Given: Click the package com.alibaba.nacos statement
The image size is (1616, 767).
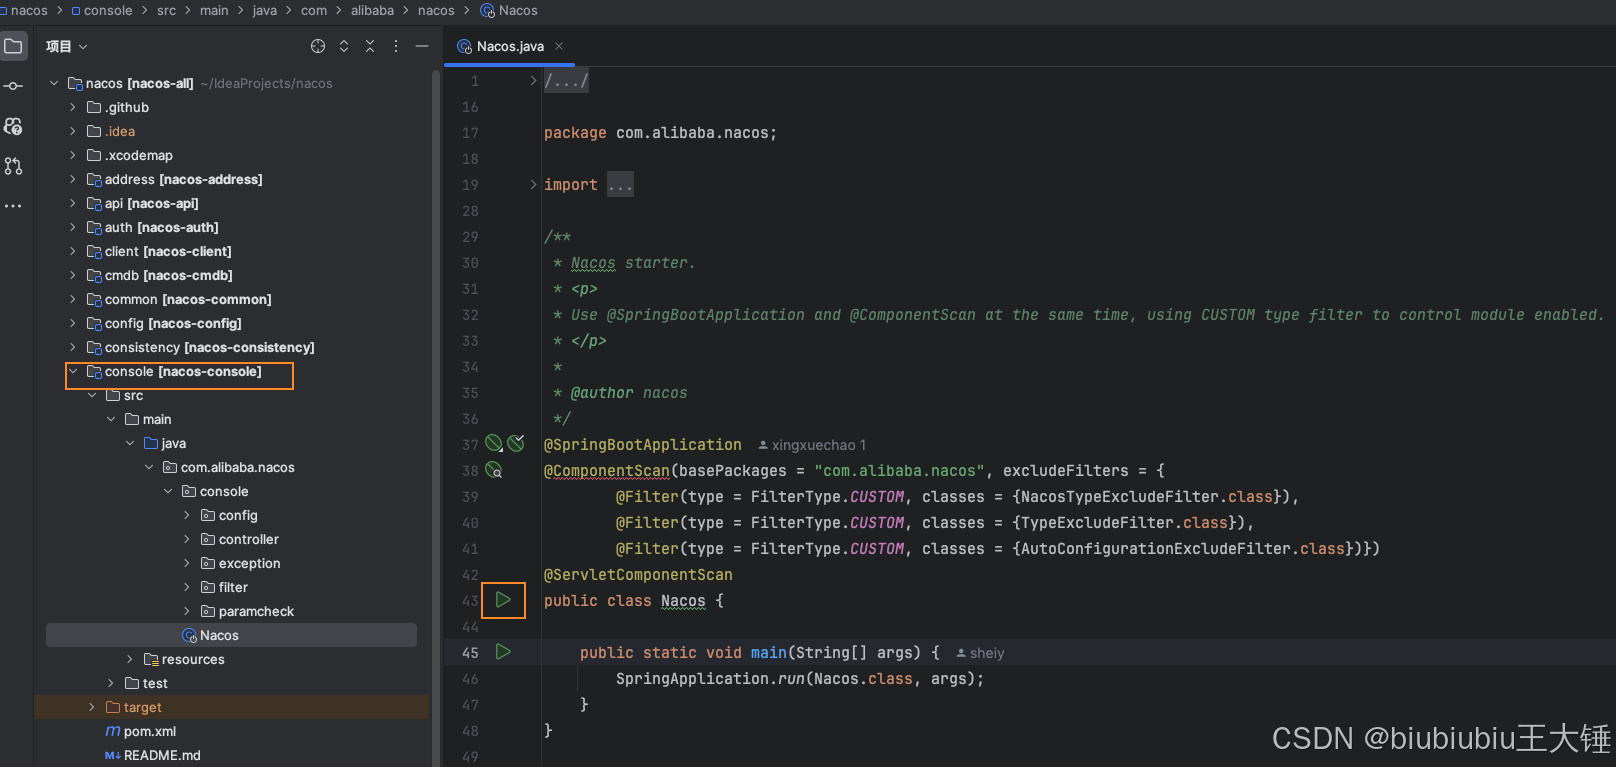Looking at the screenshot, I should [660, 133].
